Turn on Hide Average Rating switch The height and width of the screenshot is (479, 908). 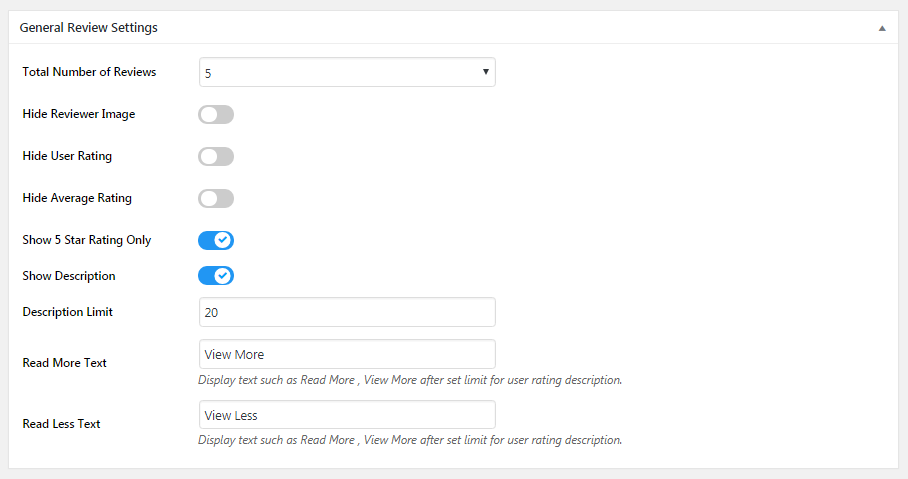pos(216,198)
